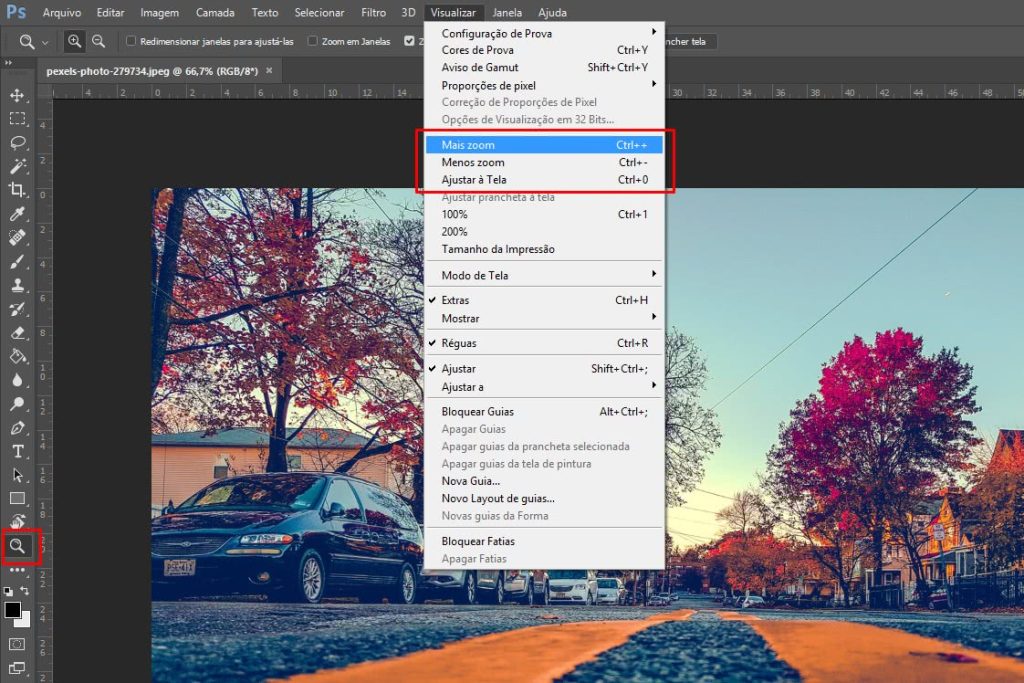This screenshot has width=1024, height=683.
Task: Expand Modo de Tela submenu
Action: pyautogui.click(x=545, y=276)
